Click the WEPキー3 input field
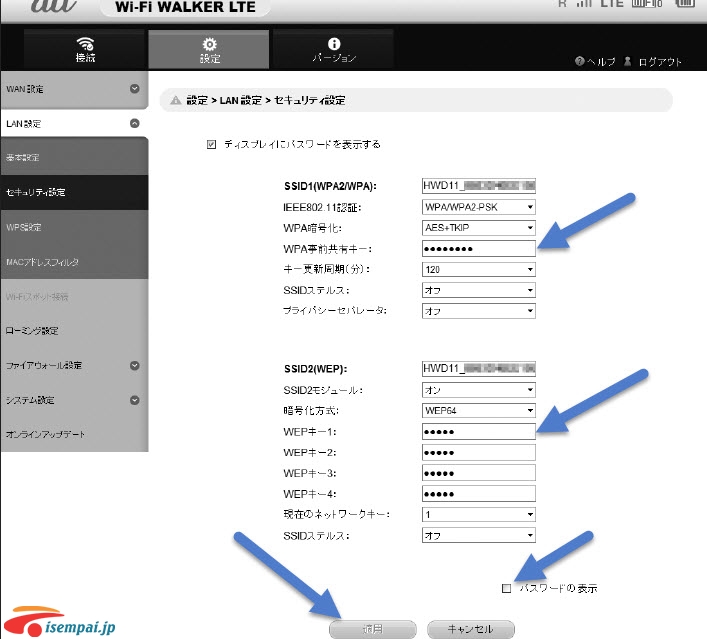 (478, 473)
